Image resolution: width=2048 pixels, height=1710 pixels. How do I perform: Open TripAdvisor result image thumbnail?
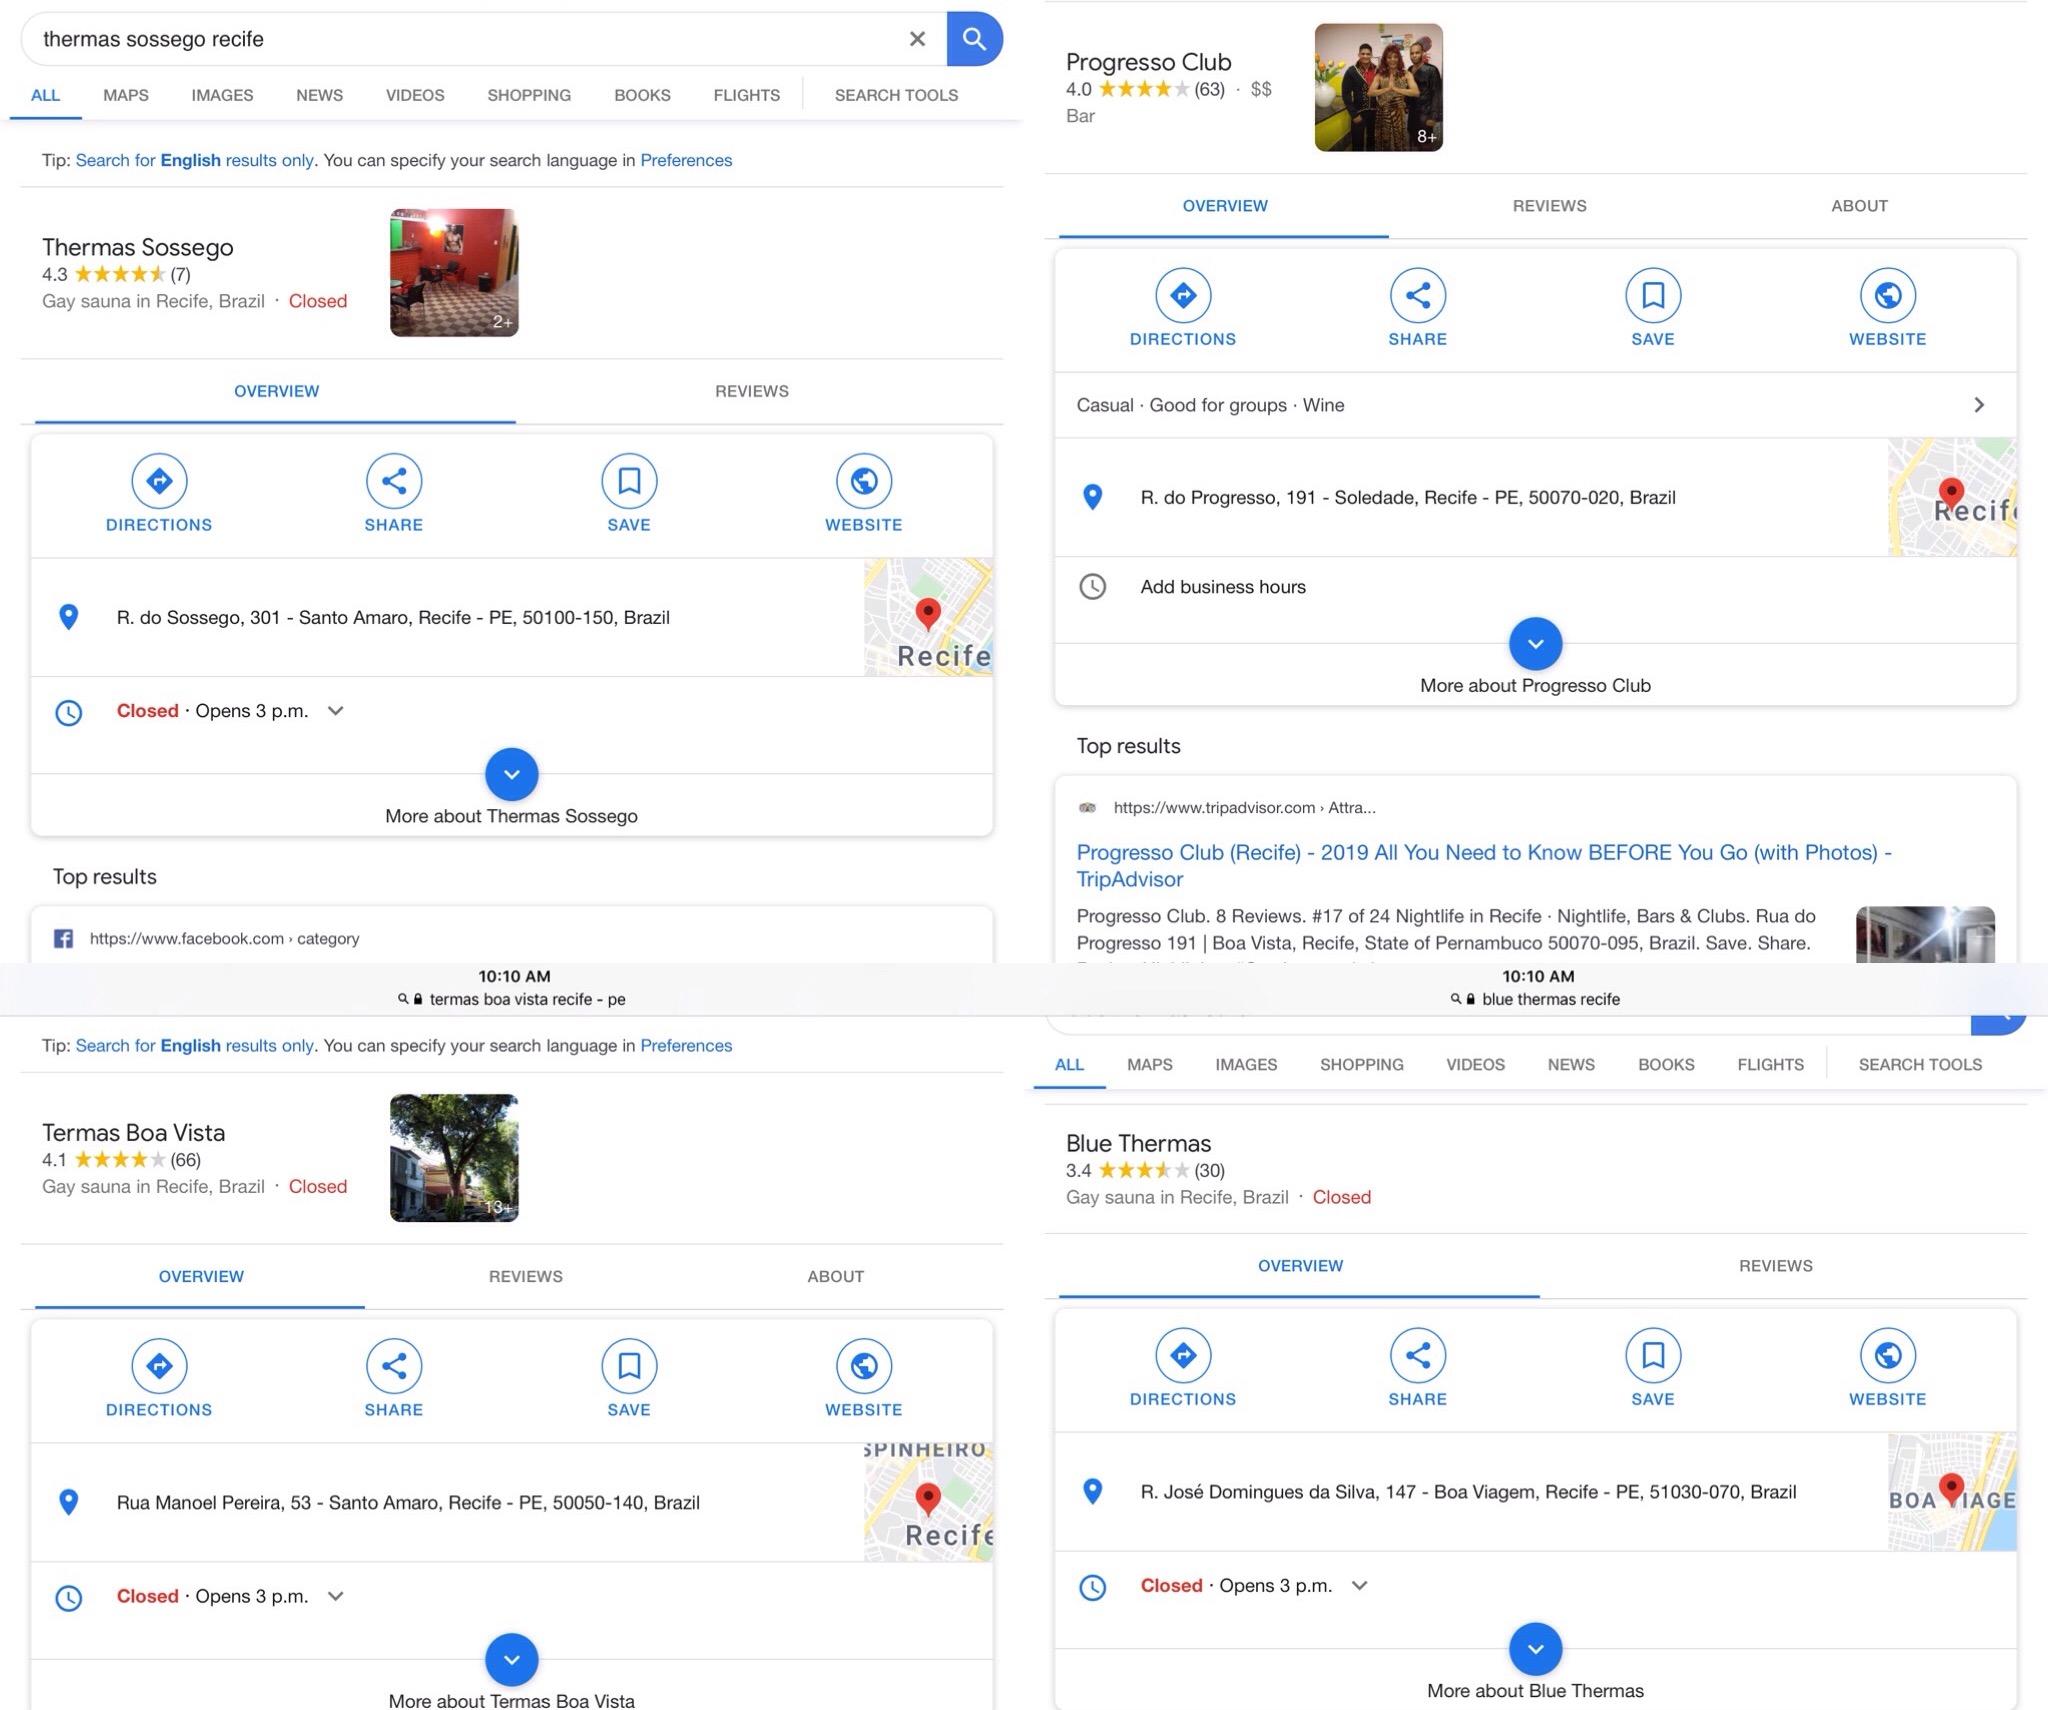[1925, 935]
